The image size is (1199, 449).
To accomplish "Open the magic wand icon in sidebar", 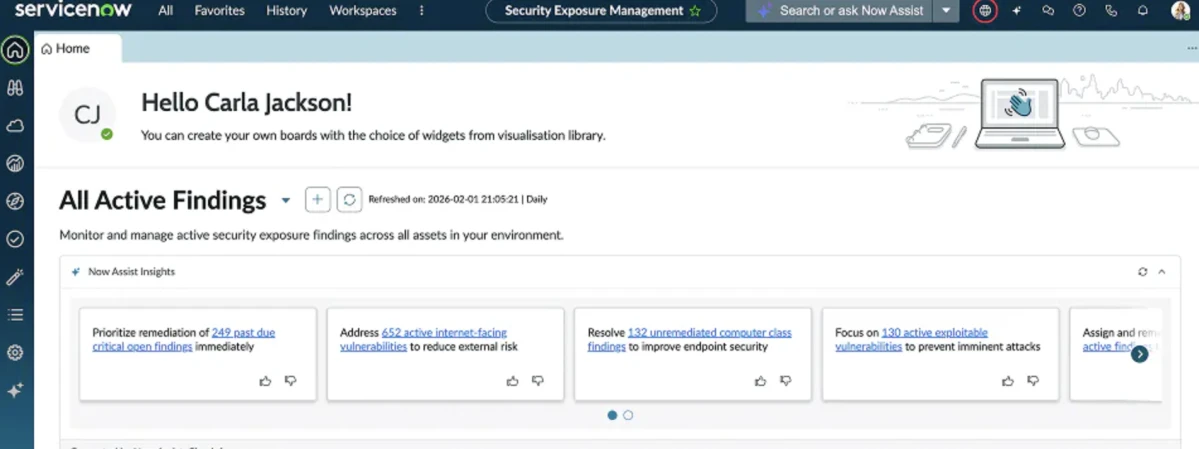I will point(15,277).
